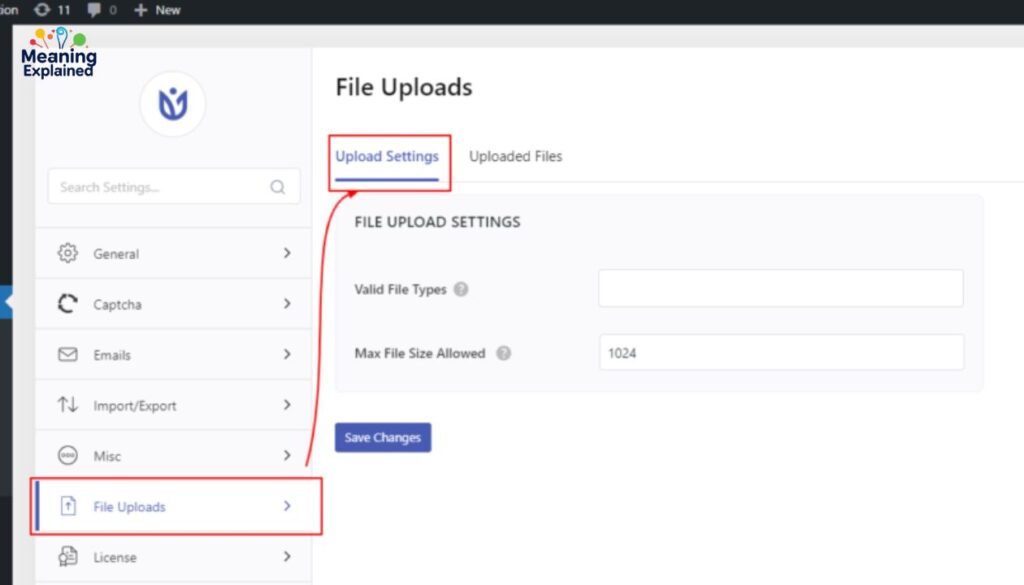The width and height of the screenshot is (1024, 585).
Task: Switch to the Uploaded Files tab
Action: (x=515, y=156)
